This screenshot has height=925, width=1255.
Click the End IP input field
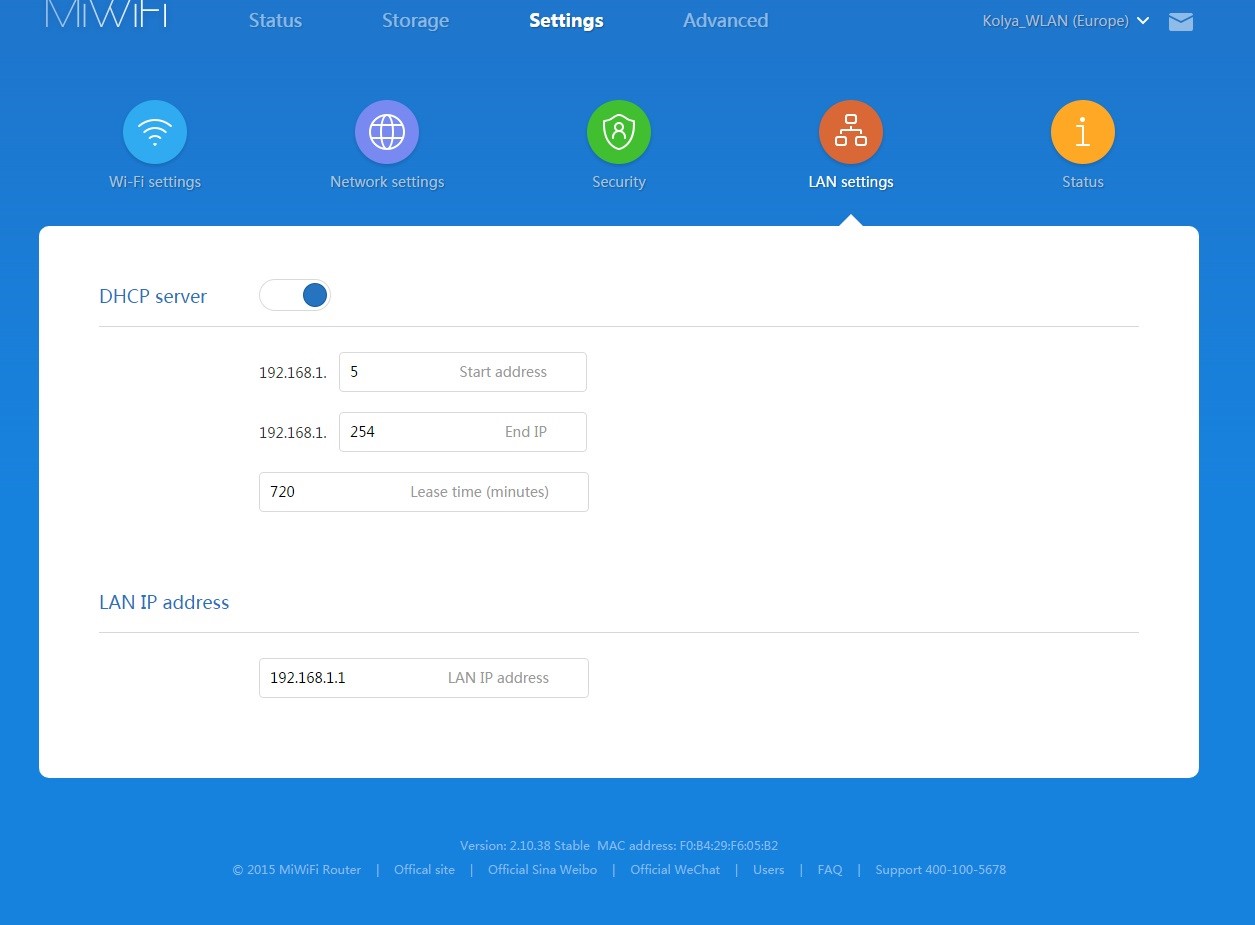pyautogui.click(x=462, y=432)
